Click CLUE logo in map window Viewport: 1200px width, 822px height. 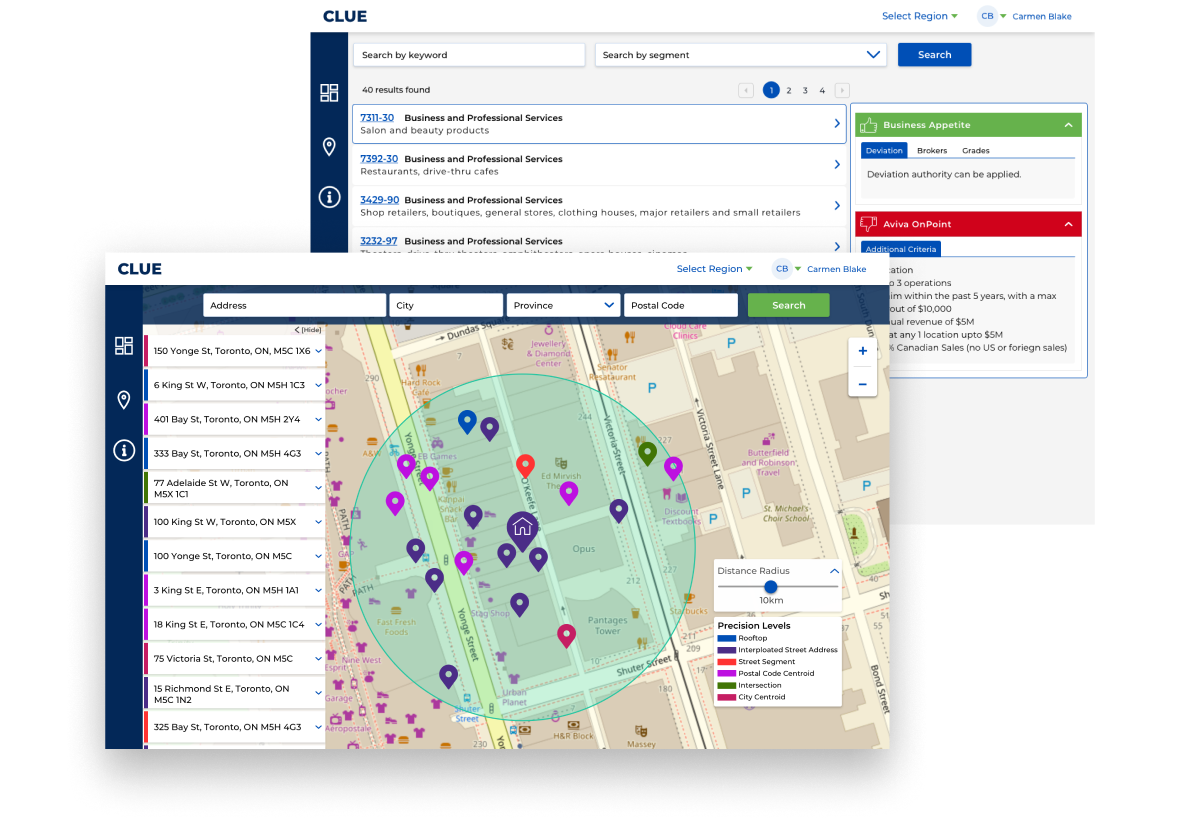coord(139,269)
